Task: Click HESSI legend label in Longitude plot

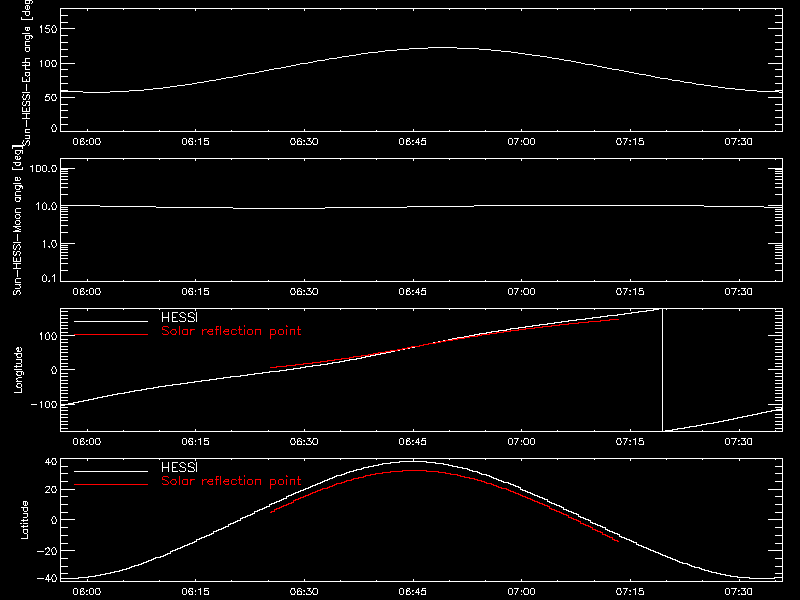Action: tap(179, 317)
